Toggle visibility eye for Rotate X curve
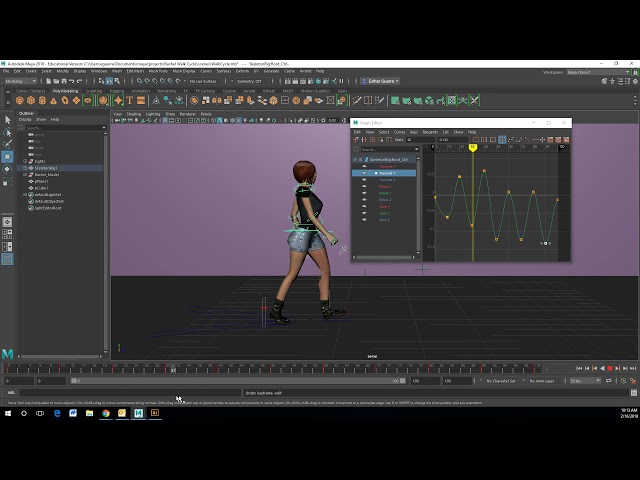Viewport: 640px width, 480px height. [364, 187]
